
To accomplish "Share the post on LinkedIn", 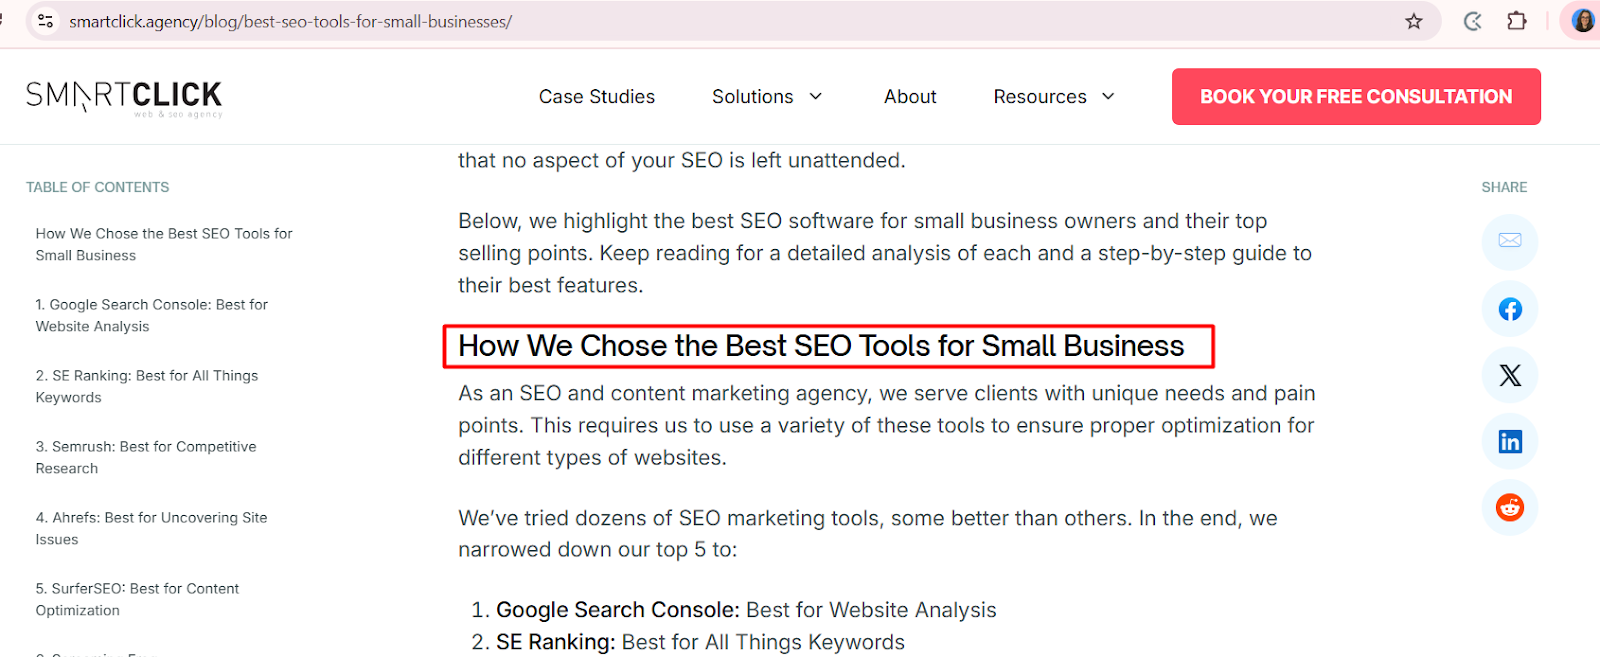I will tap(1509, 441).
